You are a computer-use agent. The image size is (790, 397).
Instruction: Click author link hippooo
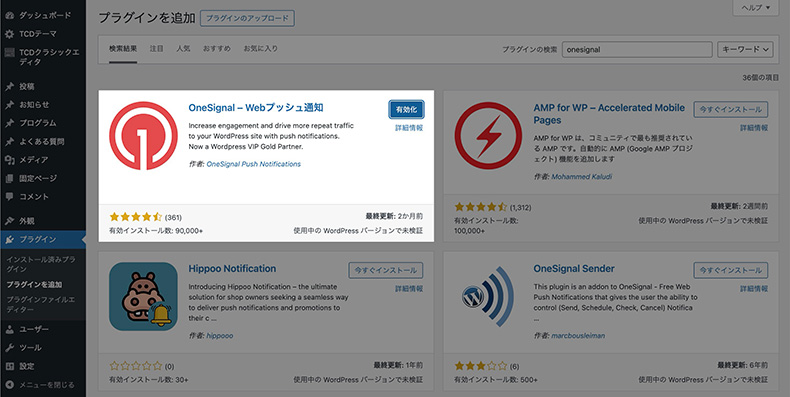click(x=220, y=336)
